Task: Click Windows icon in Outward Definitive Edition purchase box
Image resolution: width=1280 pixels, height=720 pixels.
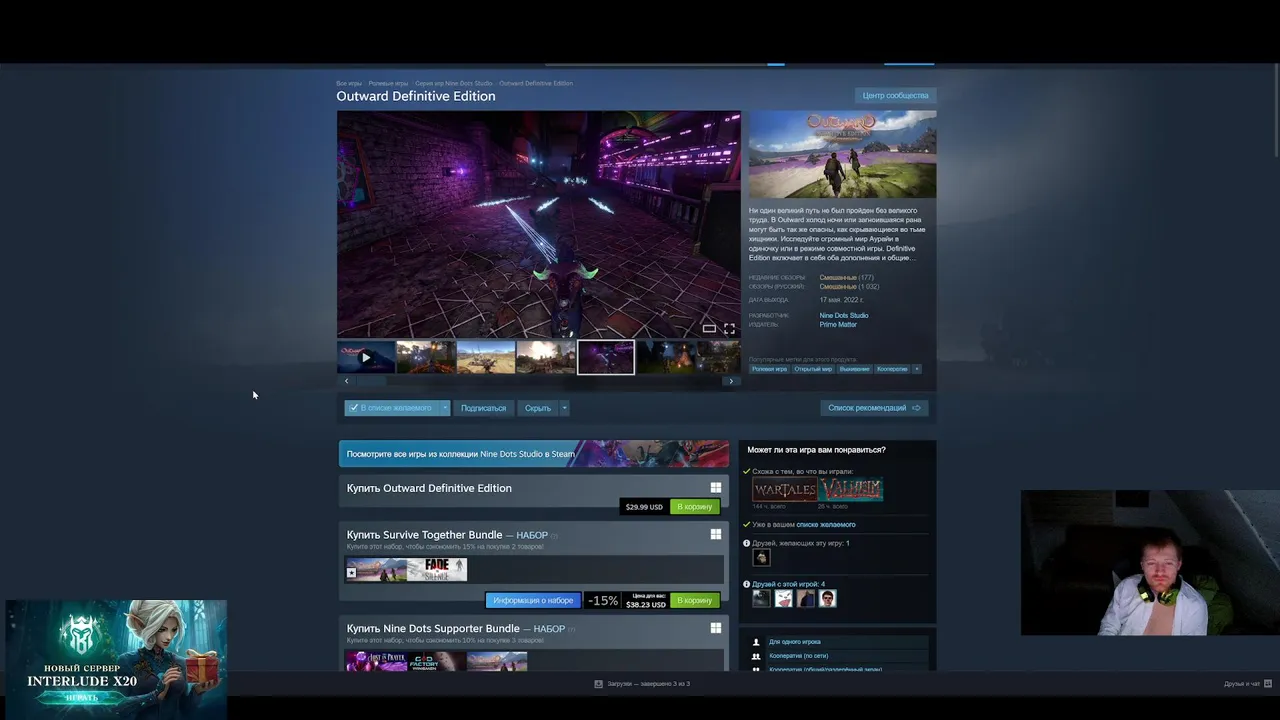Action: pyautogui.click(x=715, y=488)
